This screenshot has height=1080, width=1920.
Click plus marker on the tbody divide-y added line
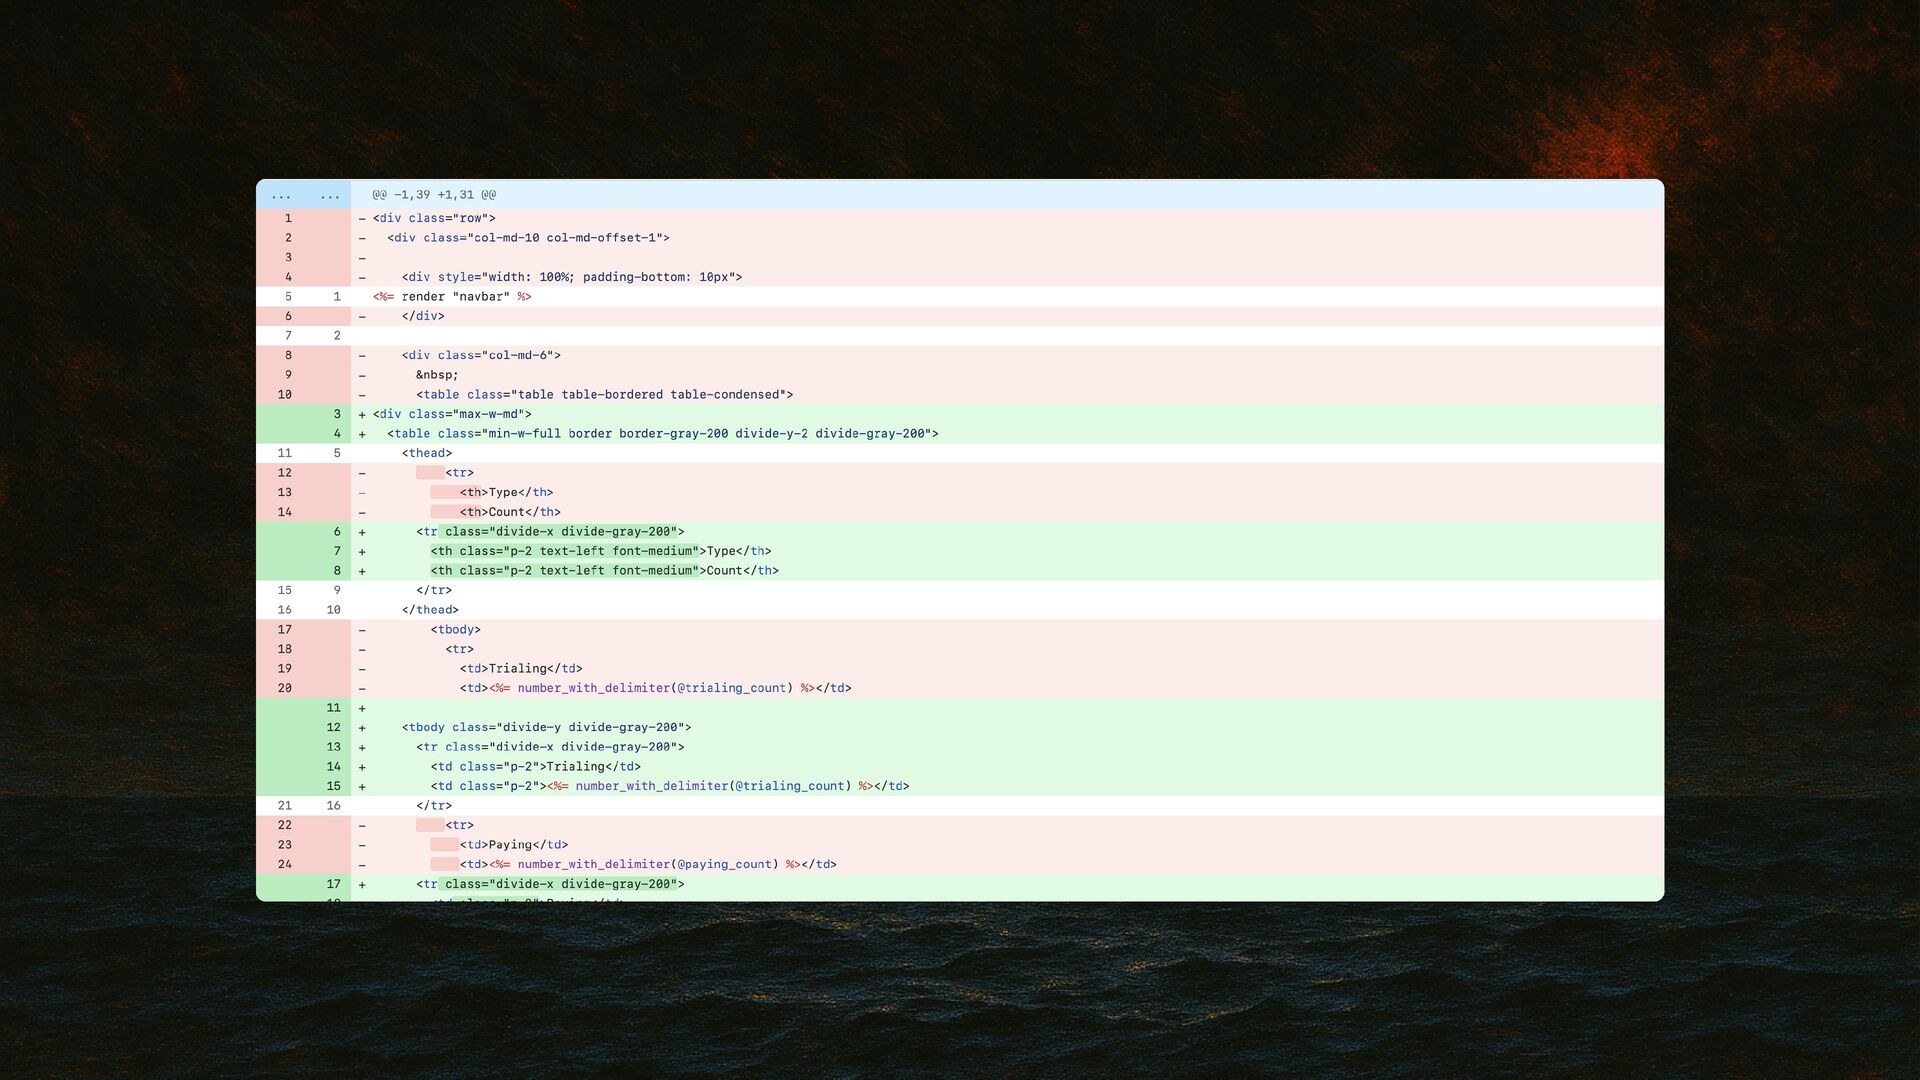pyautogui.click(x=362, y=728)
